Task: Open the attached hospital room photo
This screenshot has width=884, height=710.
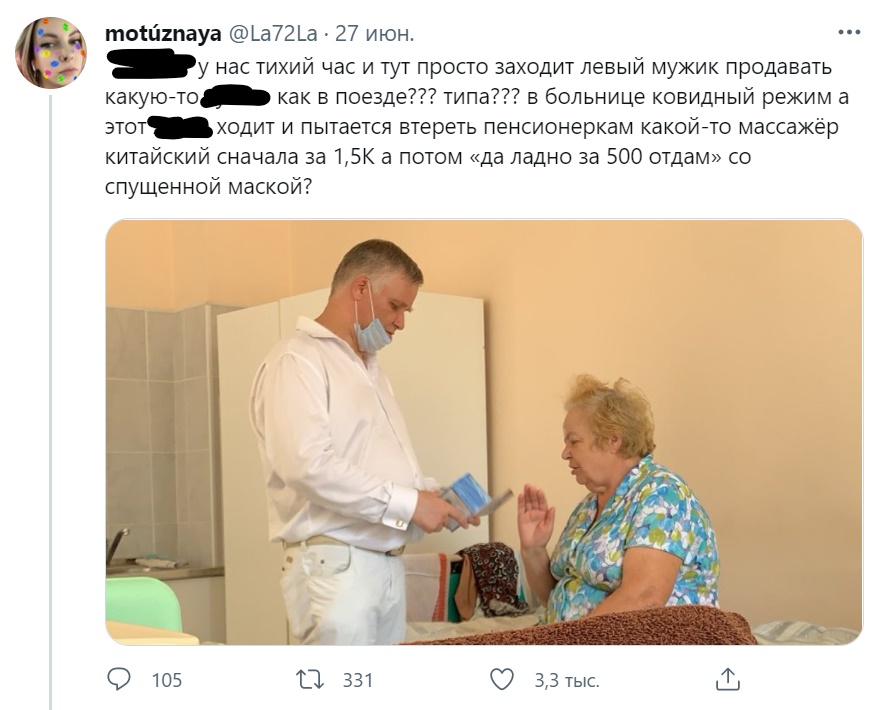Action: [484, 432]
